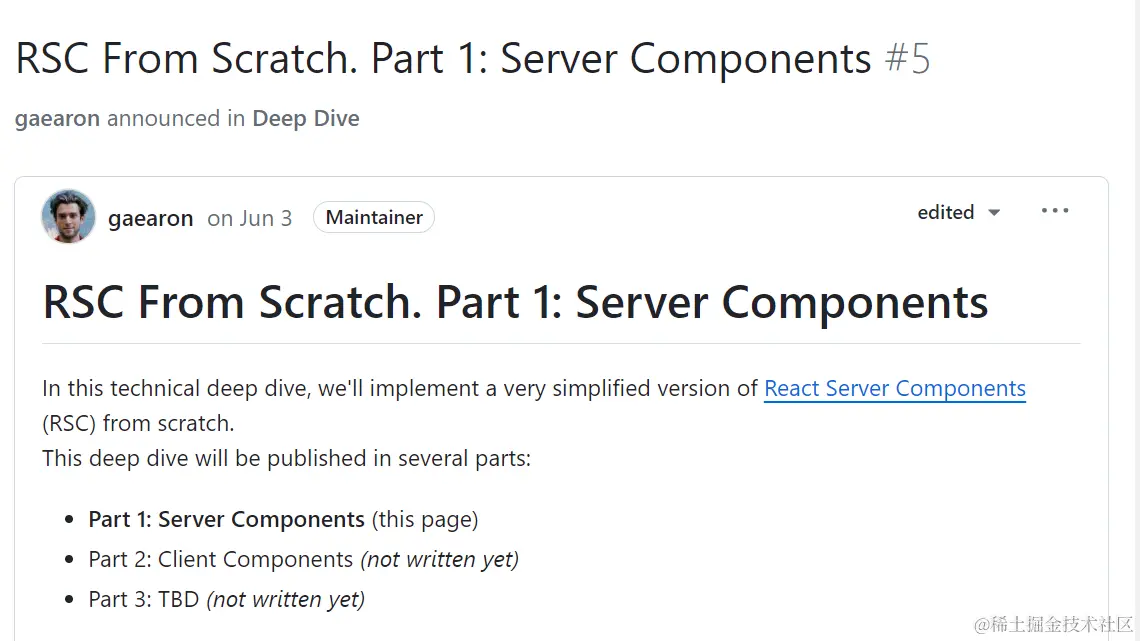Open gaearon link in announced line
This screenshot has width=1140, height=641.
click(x=57, y=118)
